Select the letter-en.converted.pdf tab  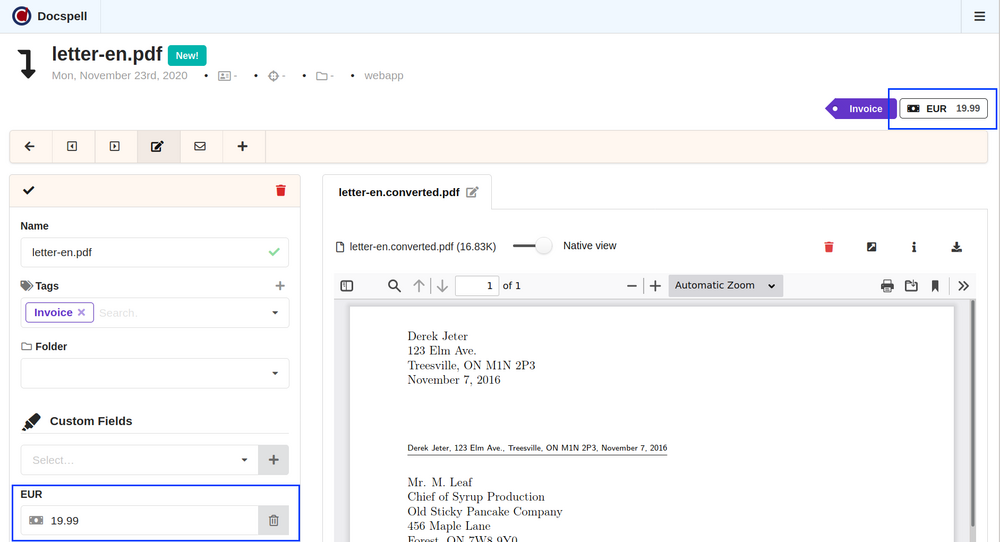tap(399, 192)
